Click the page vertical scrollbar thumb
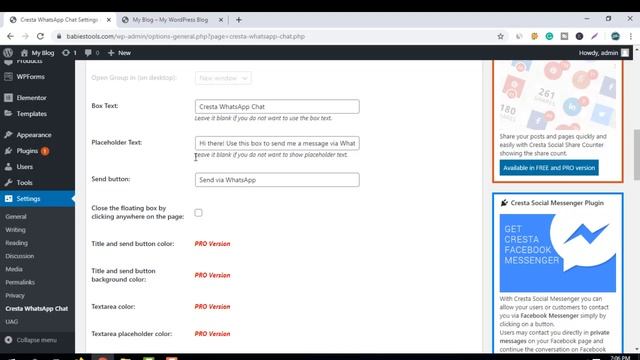 coord(637,155)
